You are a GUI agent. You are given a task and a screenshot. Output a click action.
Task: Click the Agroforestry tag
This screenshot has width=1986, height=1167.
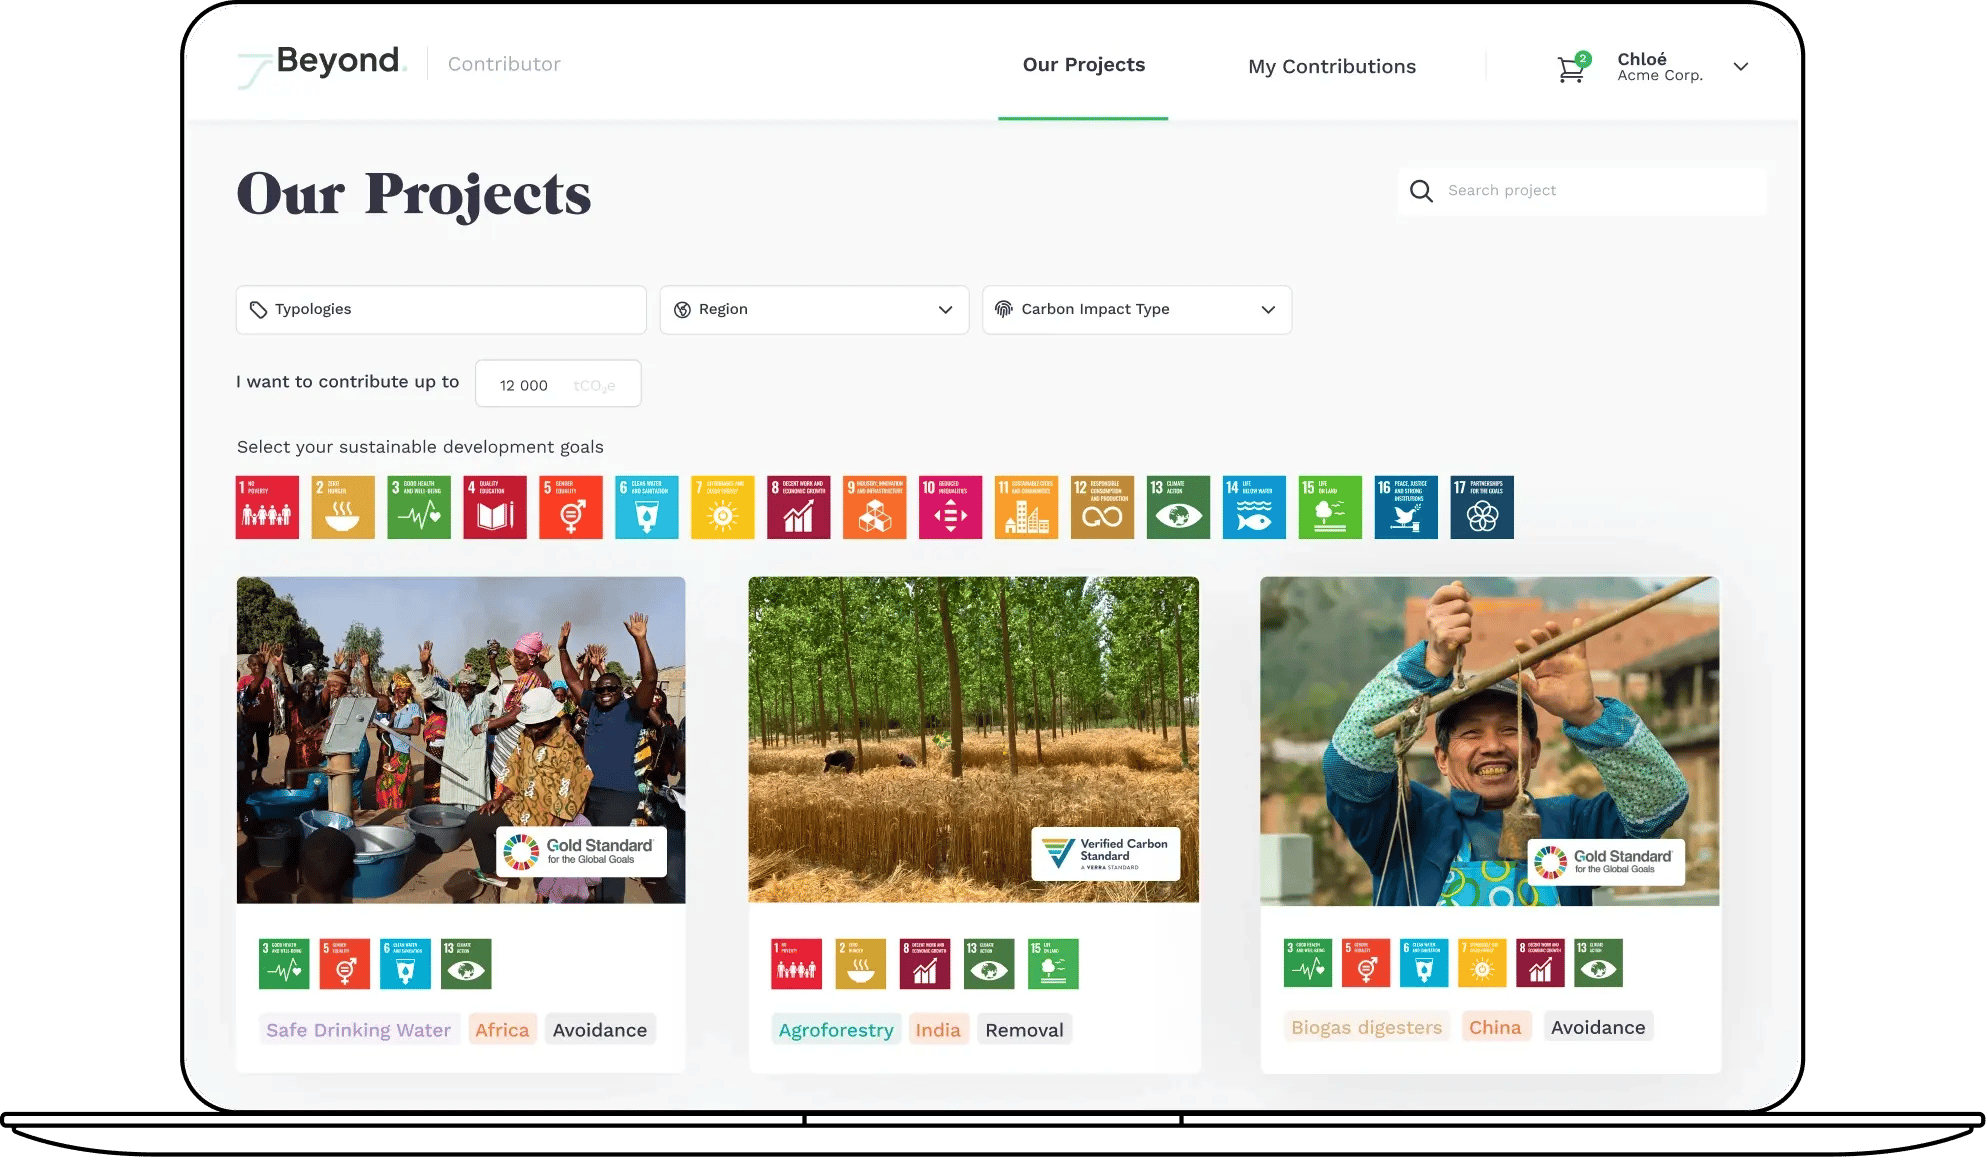[x=836, y=1030]
